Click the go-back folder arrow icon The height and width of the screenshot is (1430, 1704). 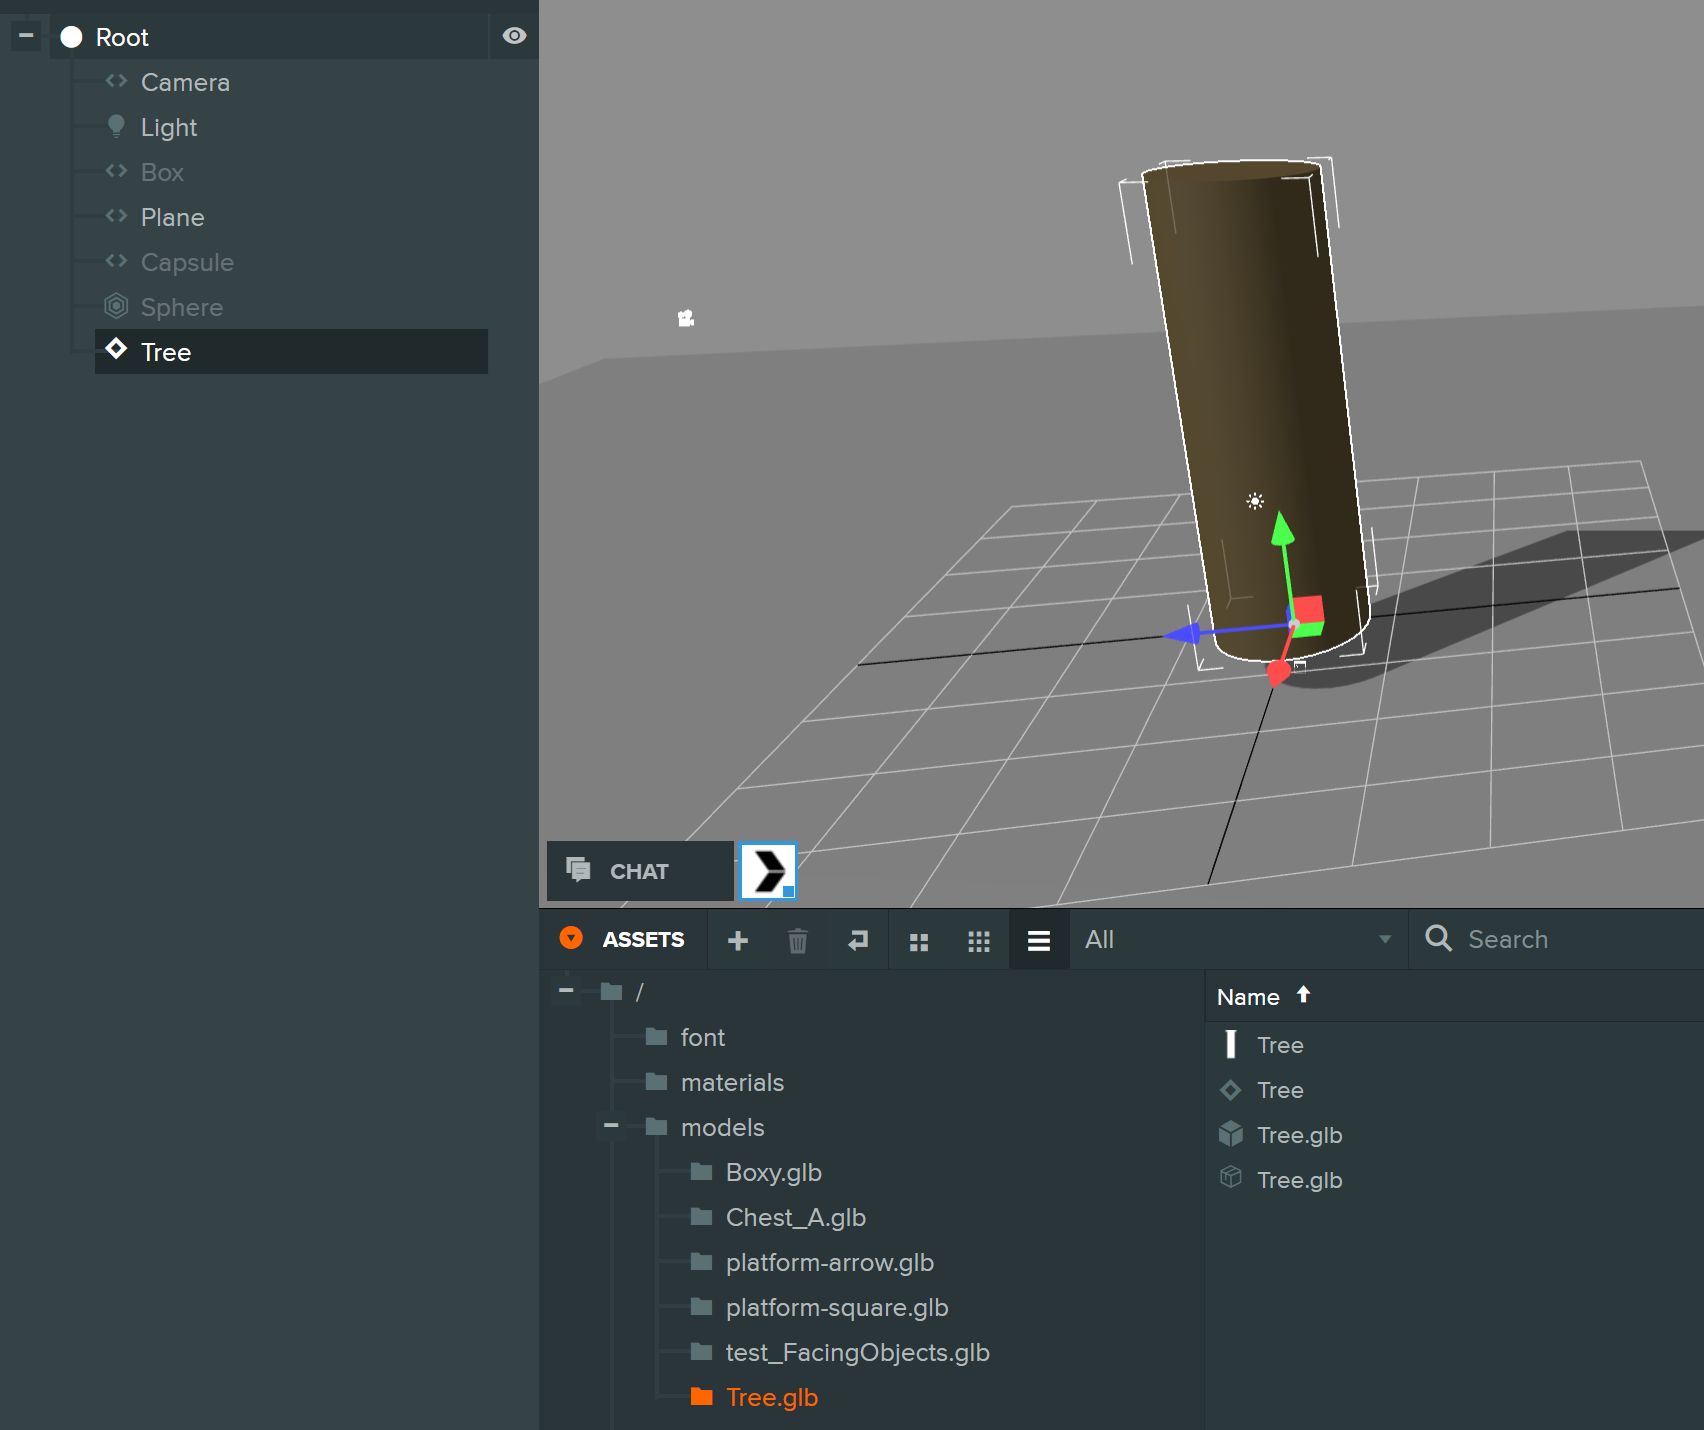point(858,940)
